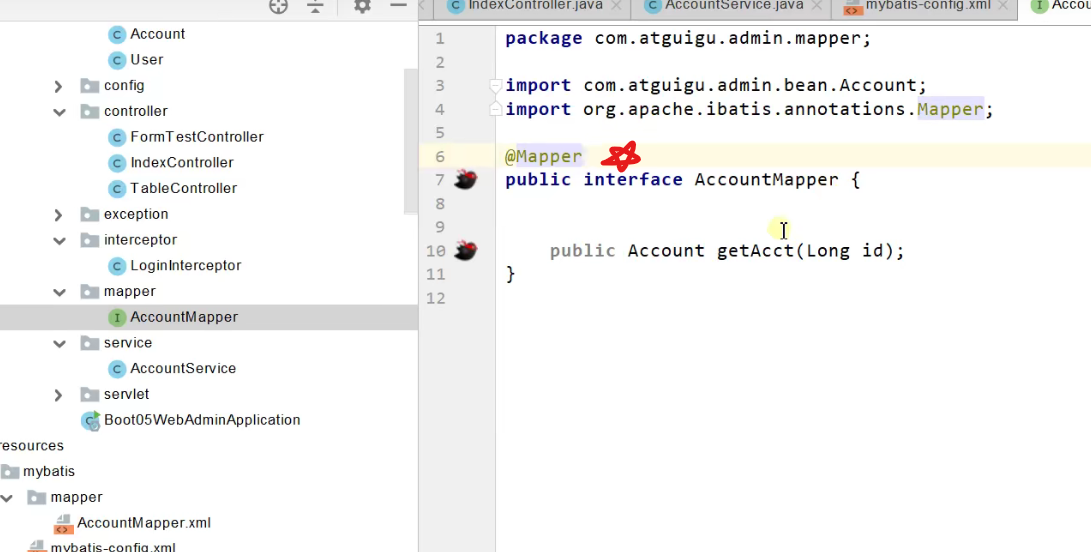Open project panel settings gear
The image size is (1091, 552).
tap(362, 6)
